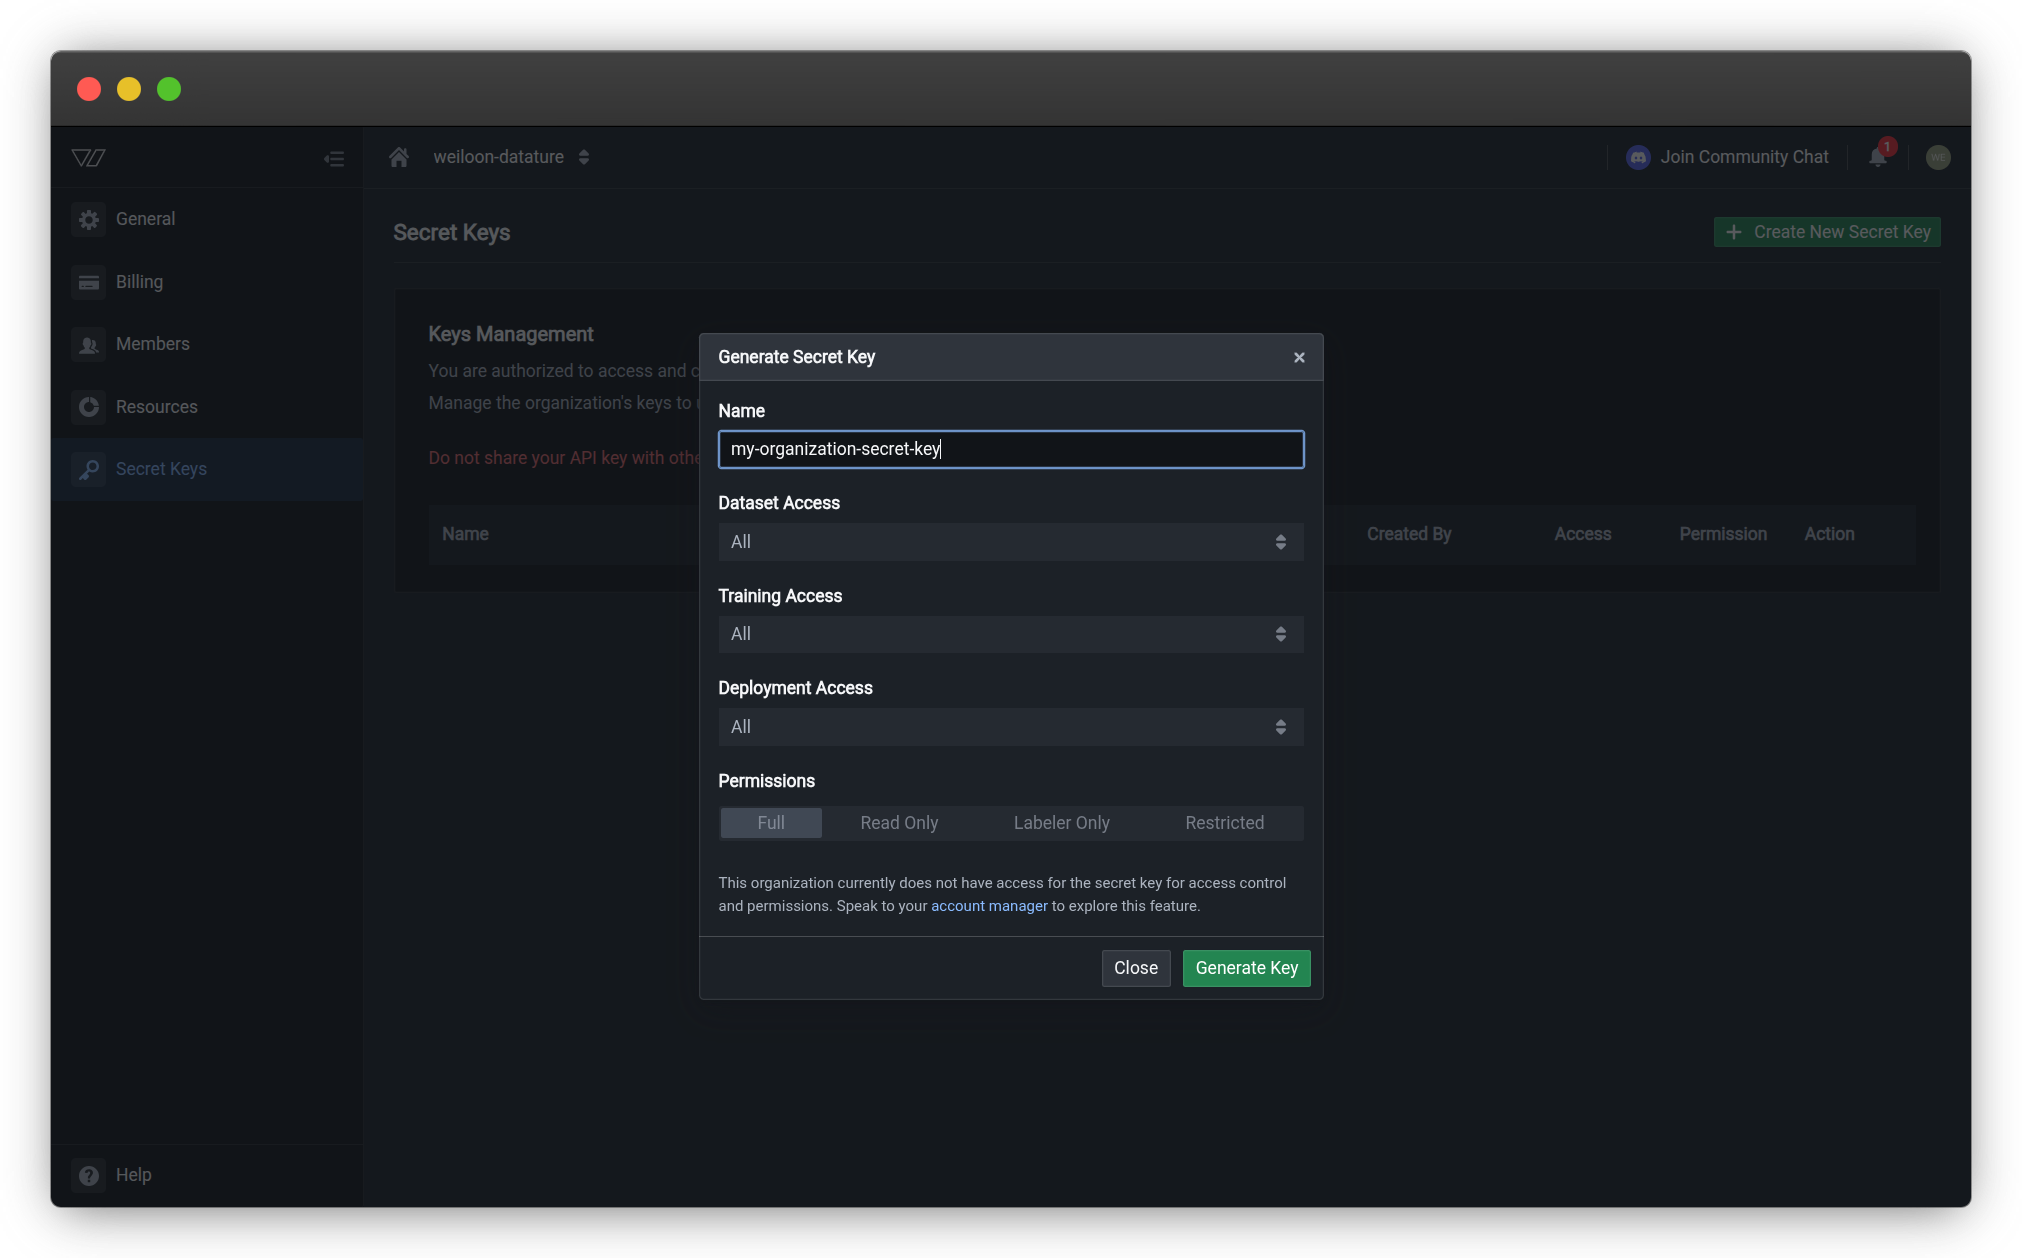The image size is (2022, 1258).
Task: Open the Help menu
Action: coord(134,1174)
